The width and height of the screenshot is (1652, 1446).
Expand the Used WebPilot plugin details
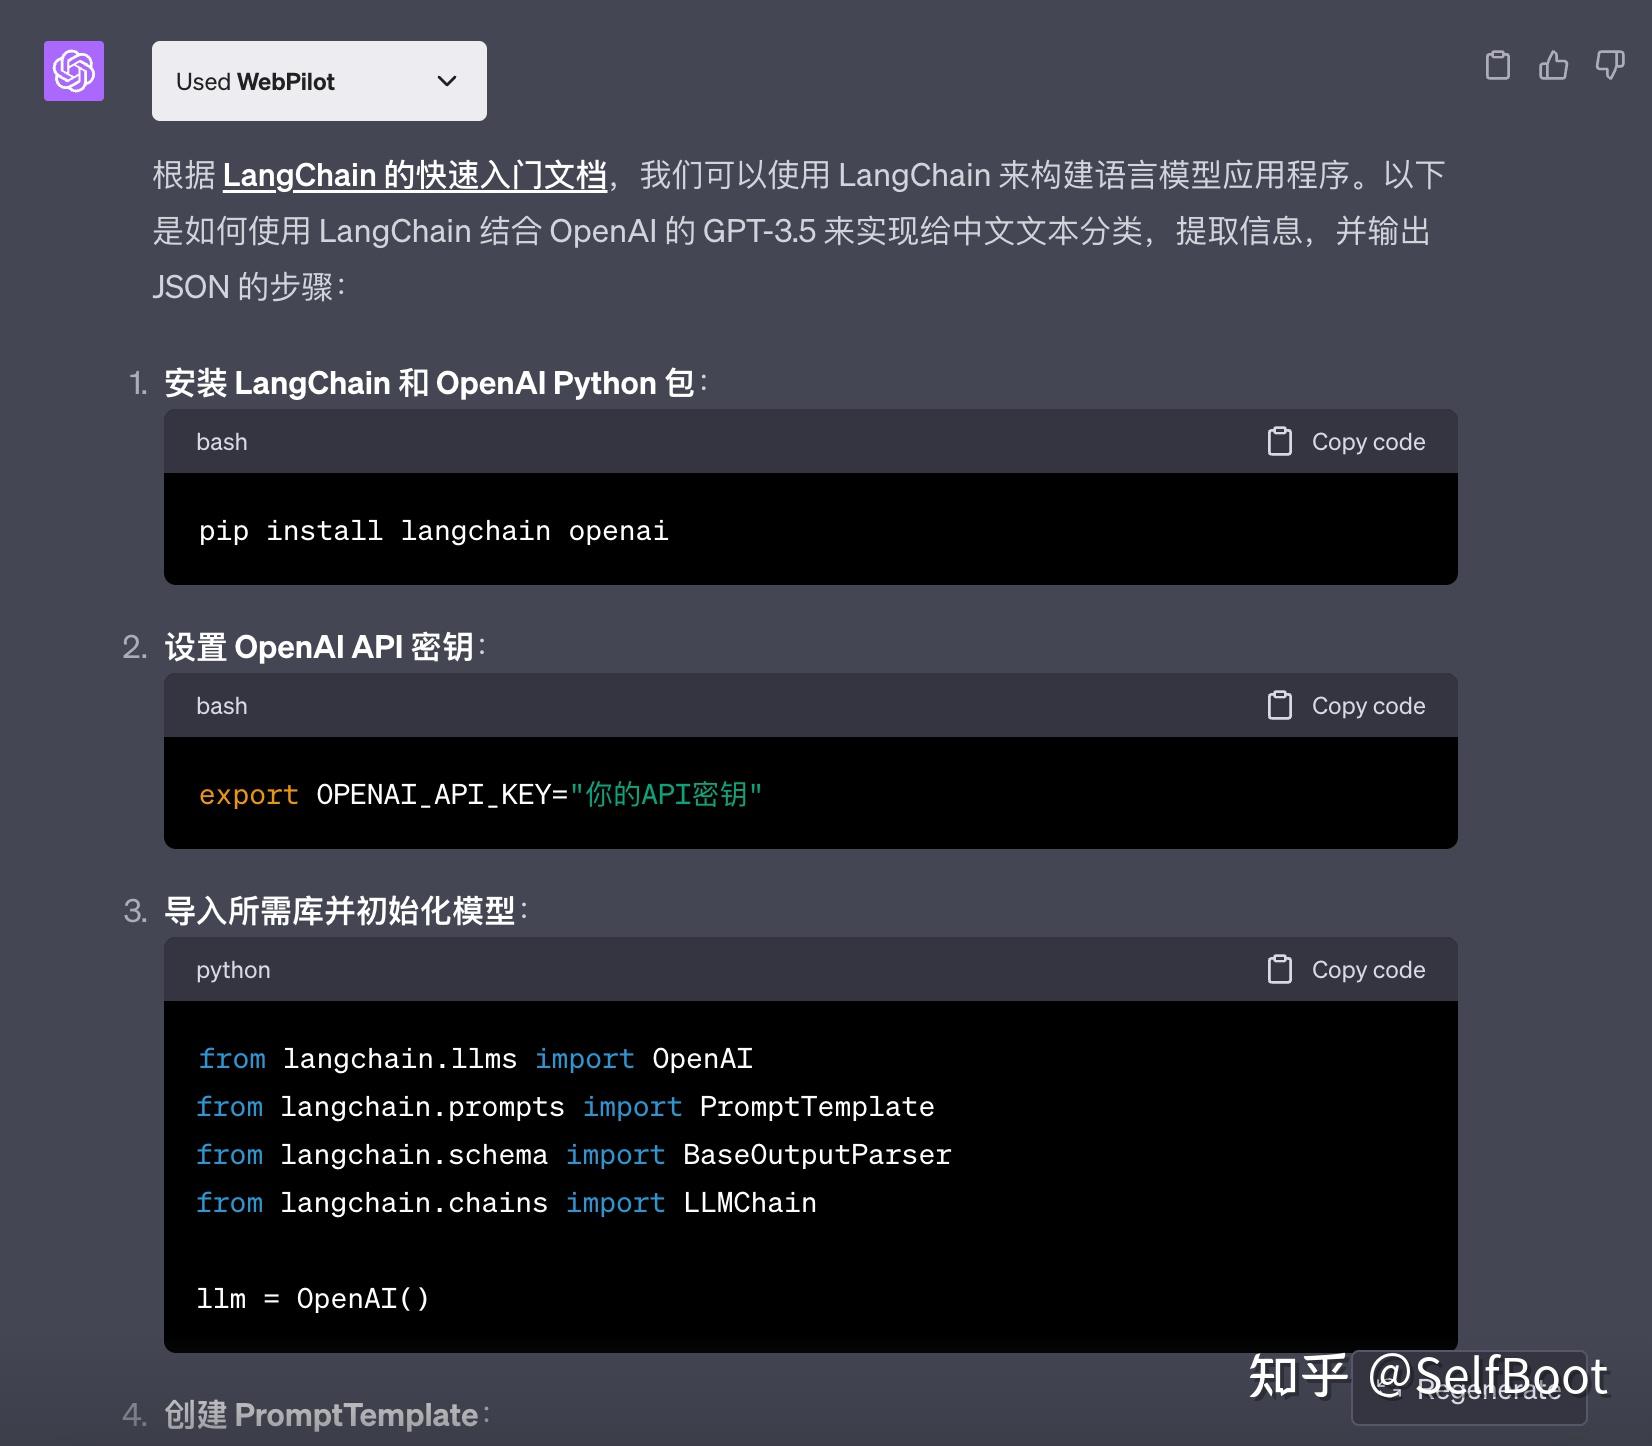319,80
